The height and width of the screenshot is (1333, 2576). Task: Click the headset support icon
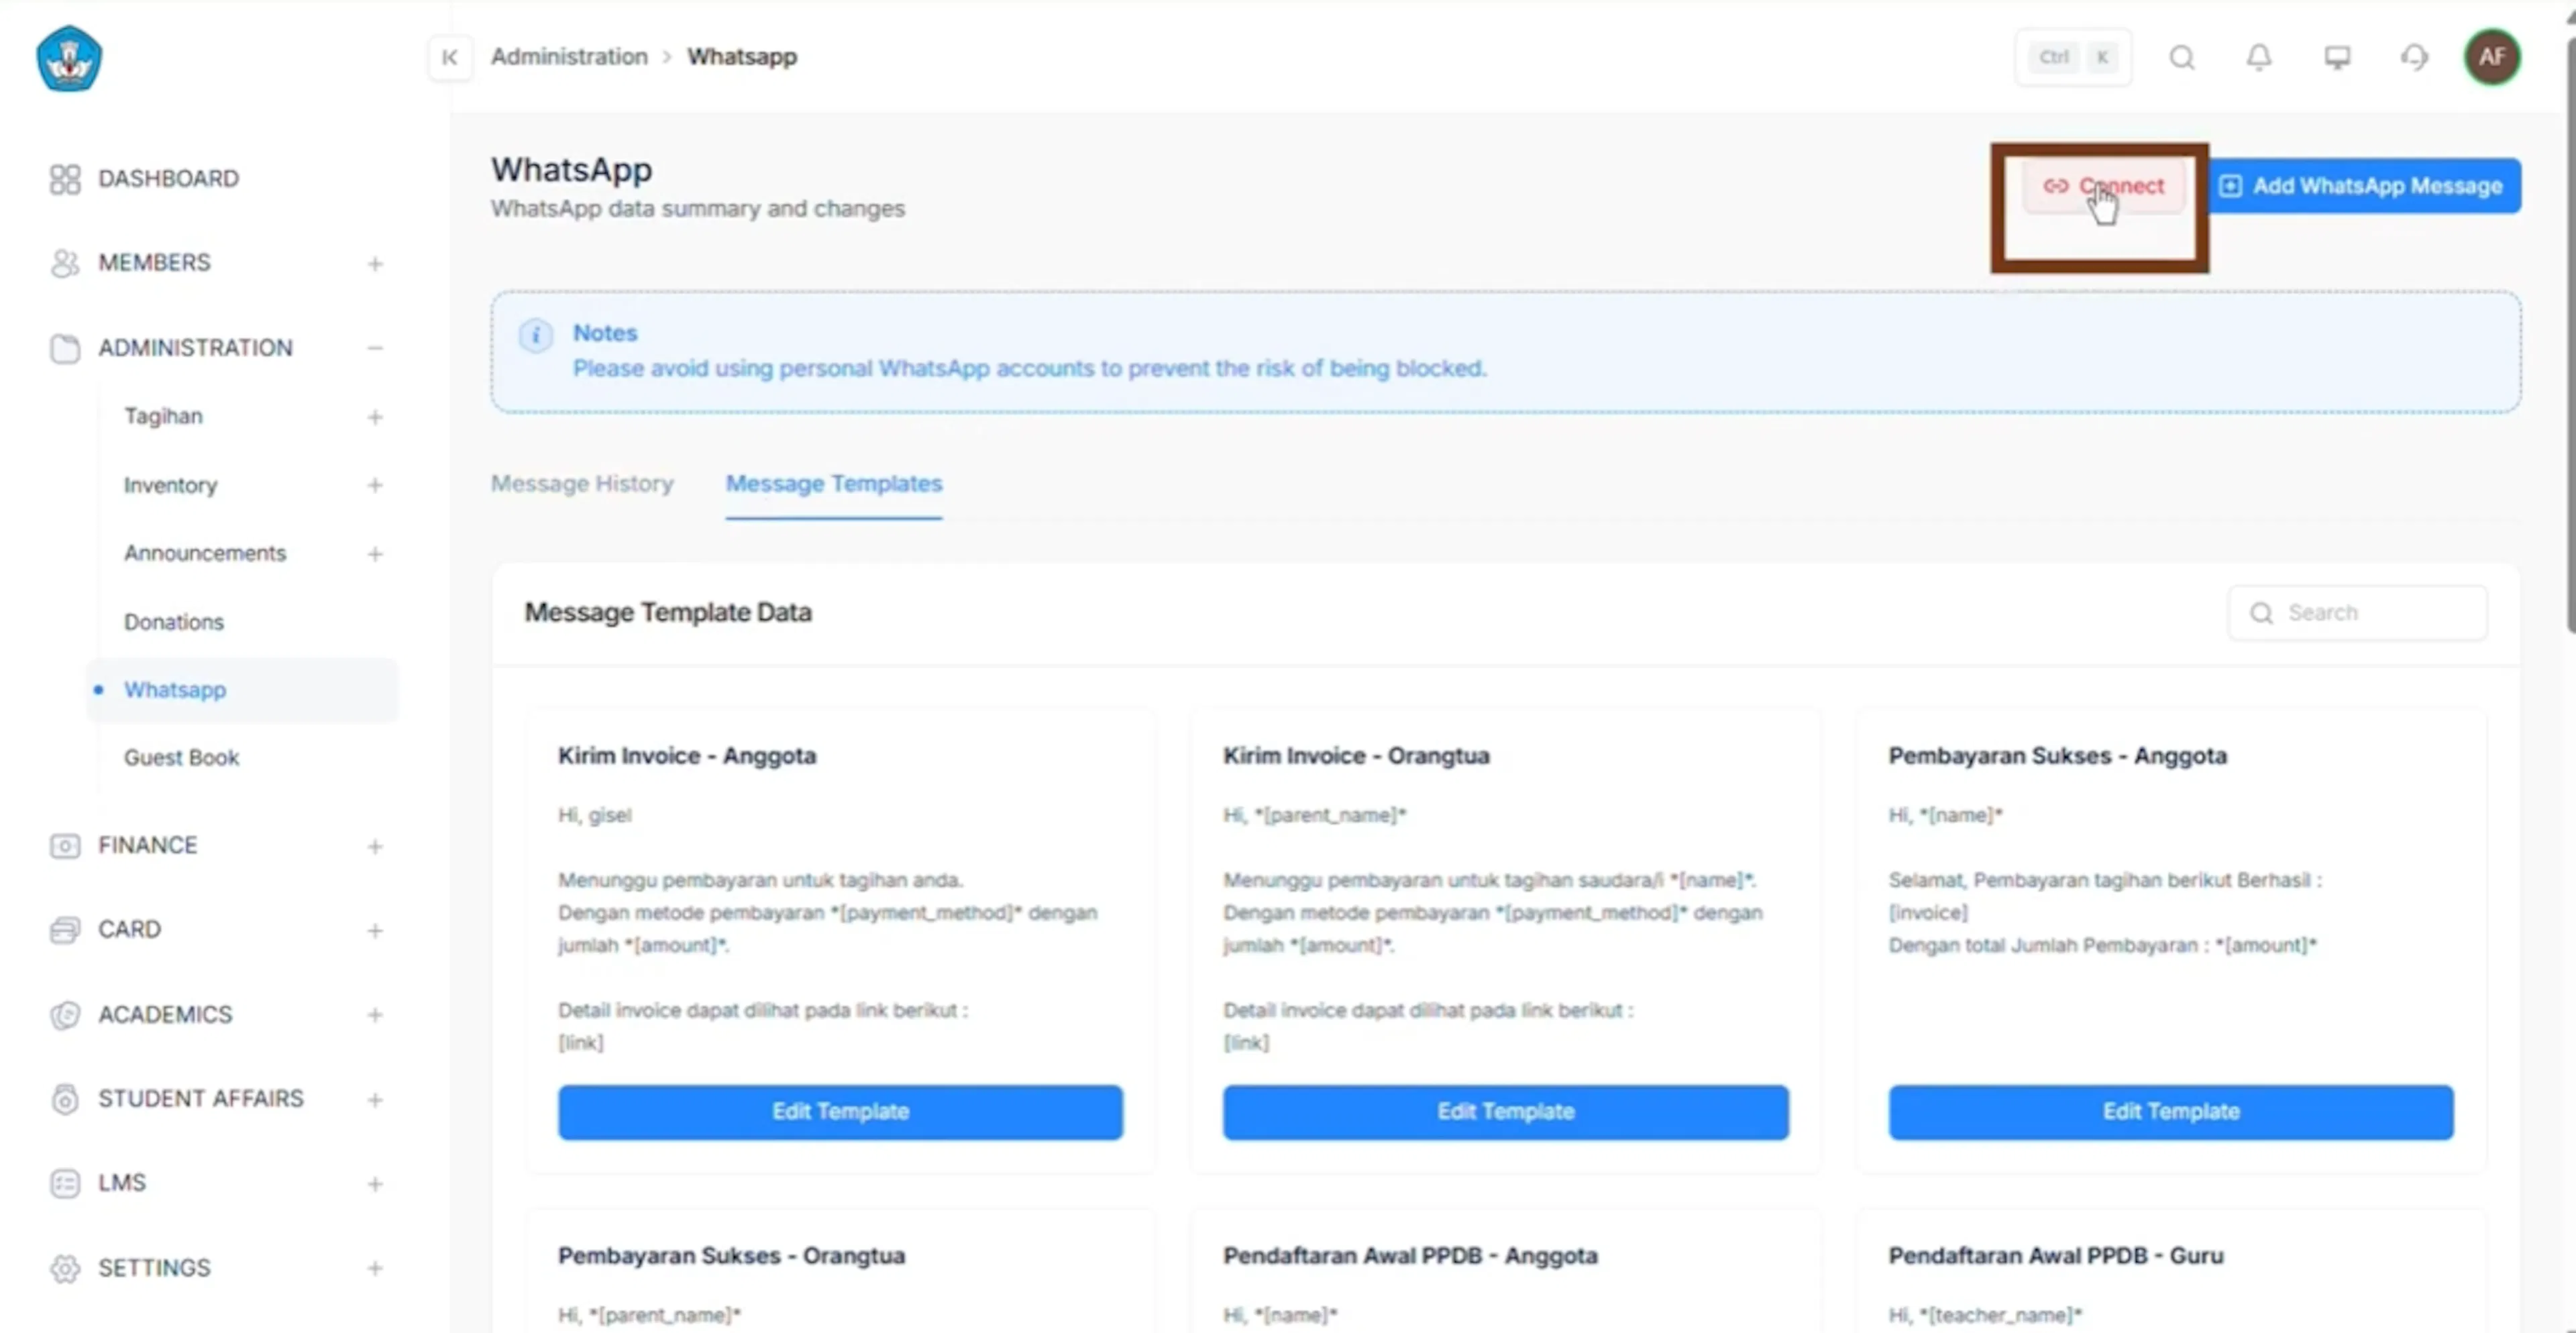point(2415,57)
